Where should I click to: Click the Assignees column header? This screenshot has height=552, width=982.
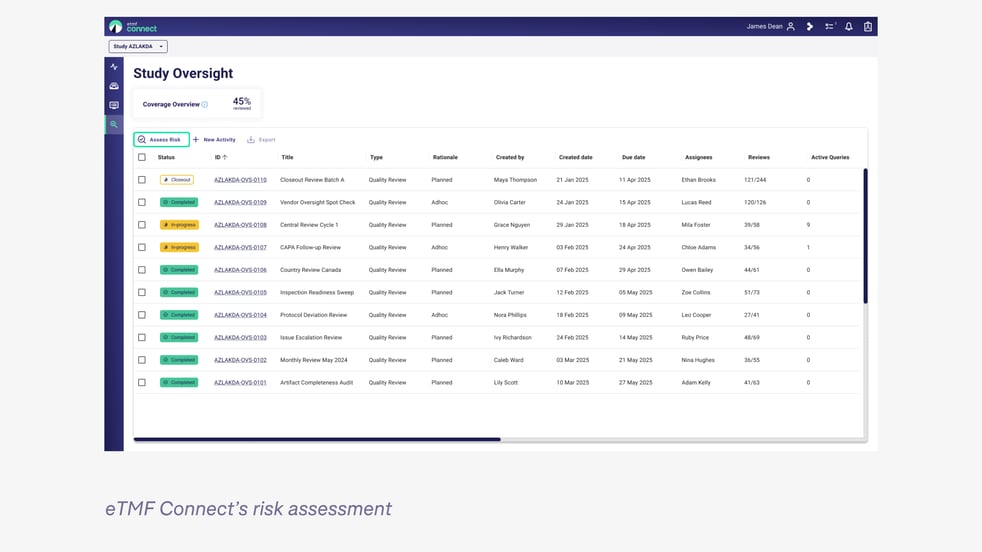pos(698,157)
